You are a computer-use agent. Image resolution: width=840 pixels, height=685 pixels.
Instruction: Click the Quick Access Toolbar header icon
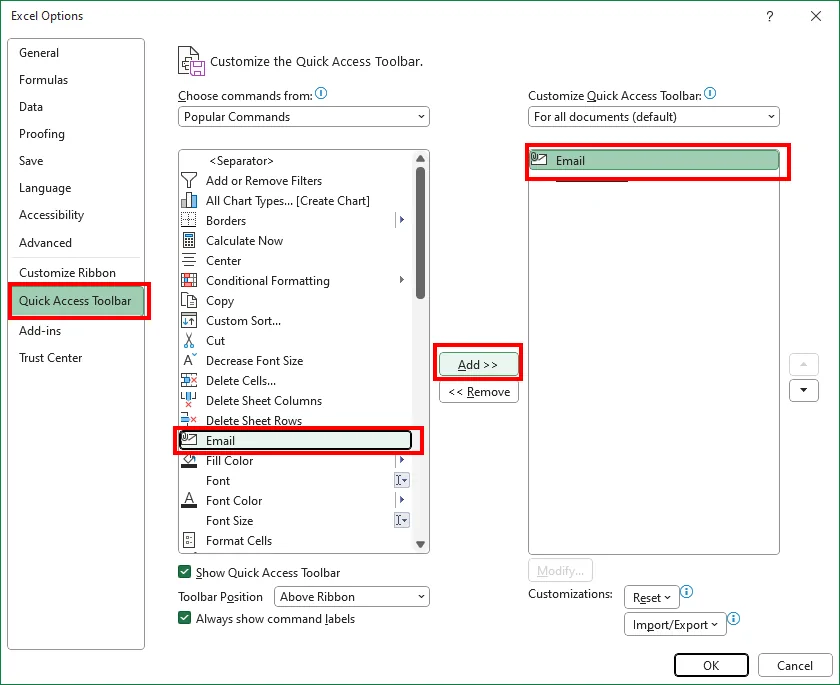[191, 61]
